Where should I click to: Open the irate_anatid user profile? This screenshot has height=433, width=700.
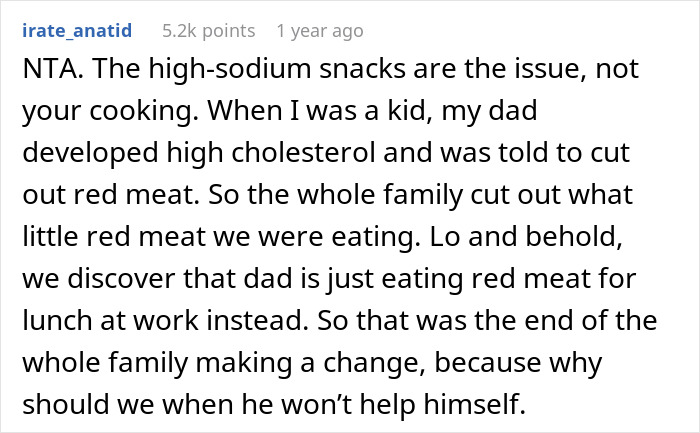pos(75,31)
